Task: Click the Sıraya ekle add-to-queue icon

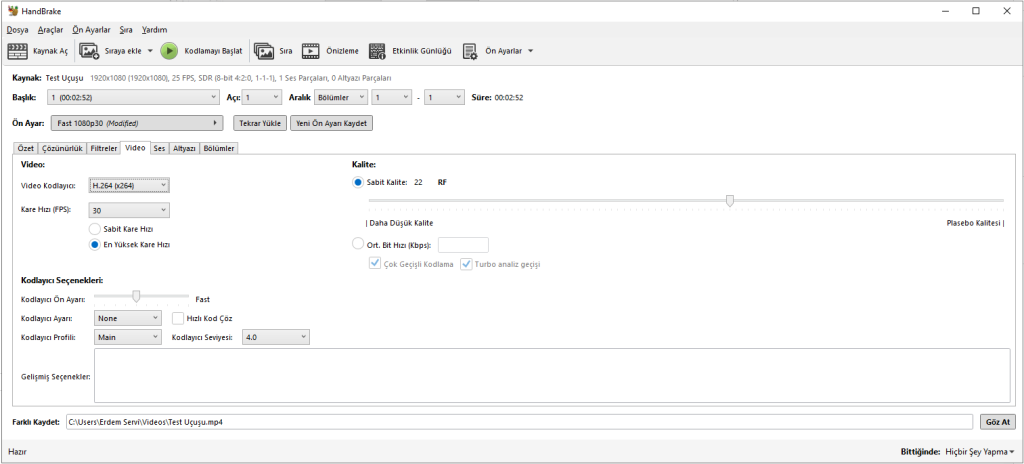Action: pos(89,51)
